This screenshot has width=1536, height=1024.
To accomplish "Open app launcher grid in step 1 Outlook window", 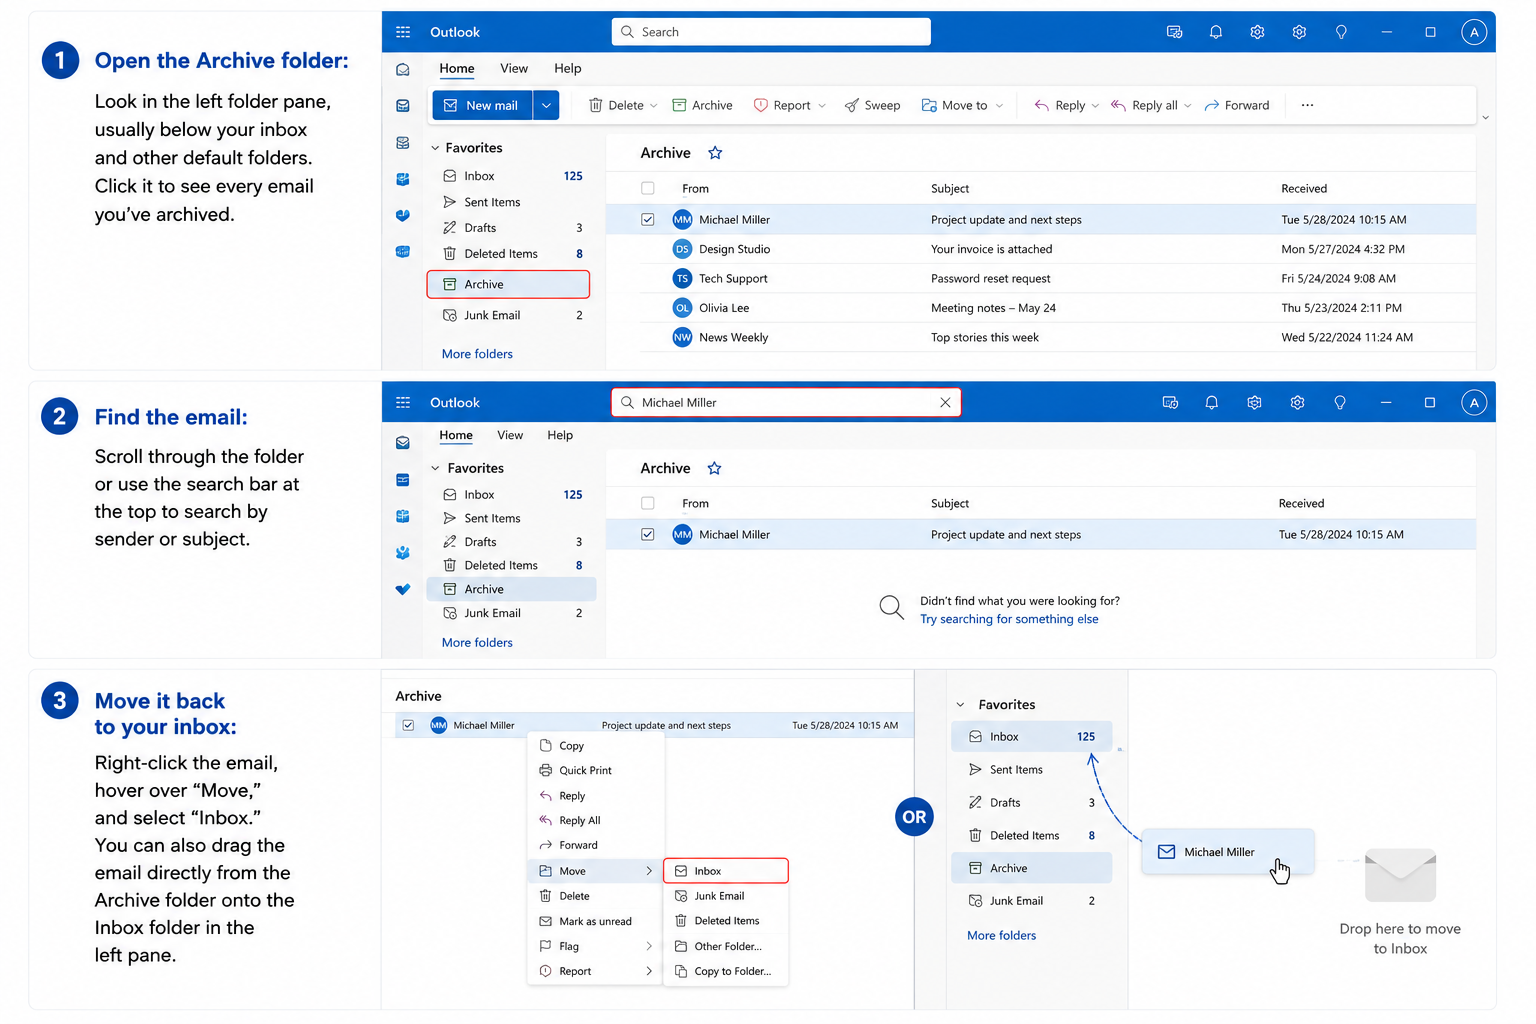I will (403, 32).
